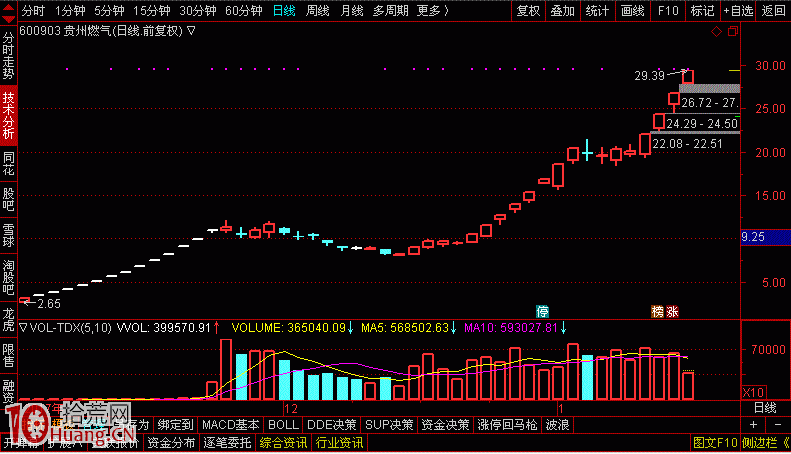Screen dimensions: 791x454
Task: Click the 日线 label at bottom right
Action: (765, 408)
